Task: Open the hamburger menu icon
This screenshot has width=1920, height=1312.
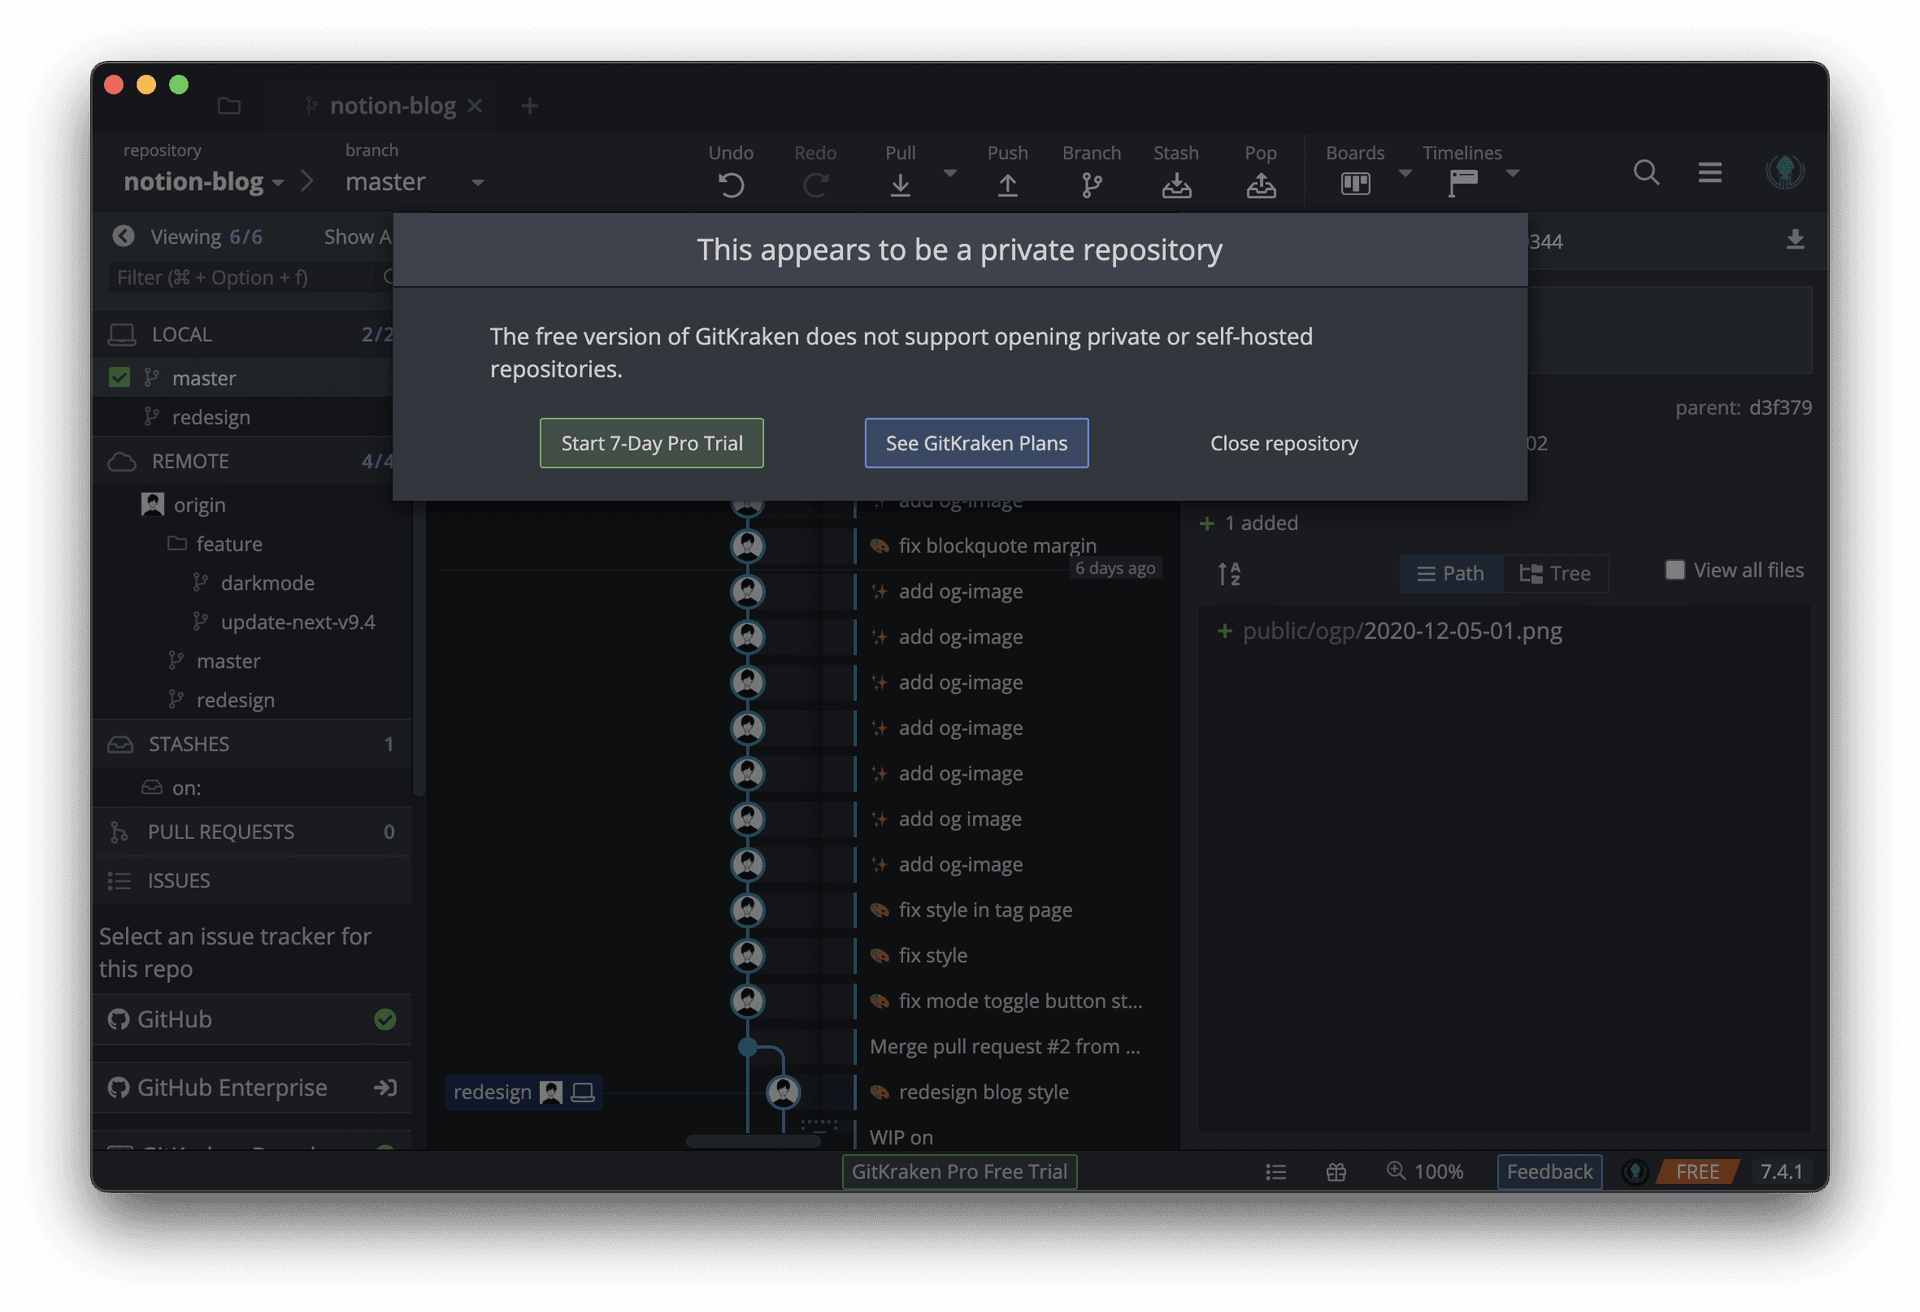Action: click(1710, 172)
